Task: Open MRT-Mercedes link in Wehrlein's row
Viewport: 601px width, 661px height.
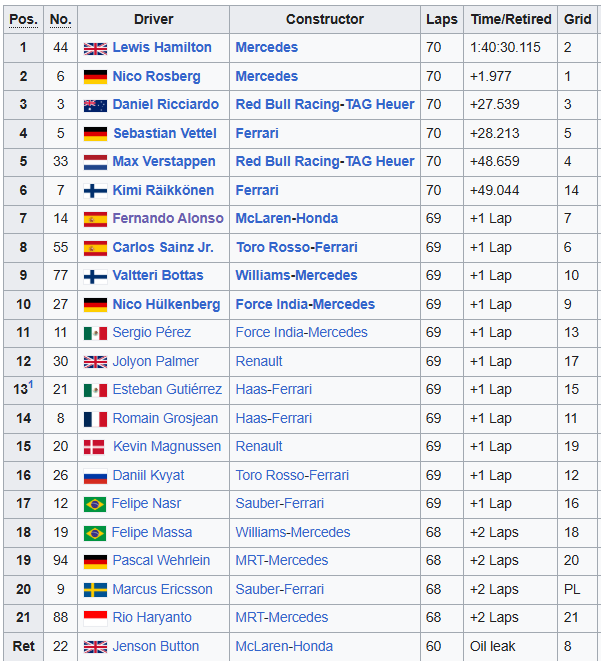Action: coord(282,560)
